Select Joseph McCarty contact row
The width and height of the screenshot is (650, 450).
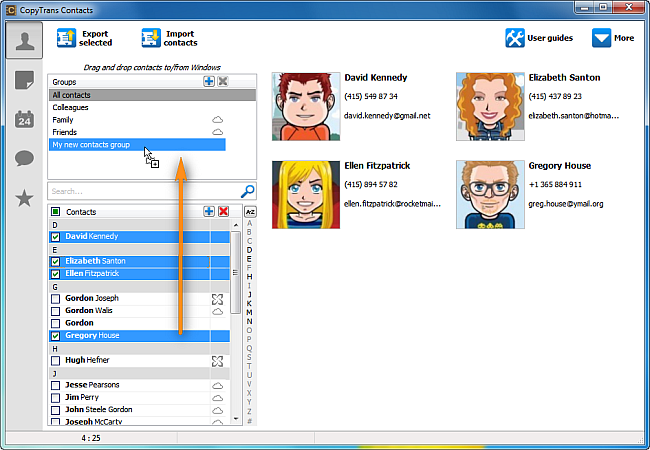139,421
